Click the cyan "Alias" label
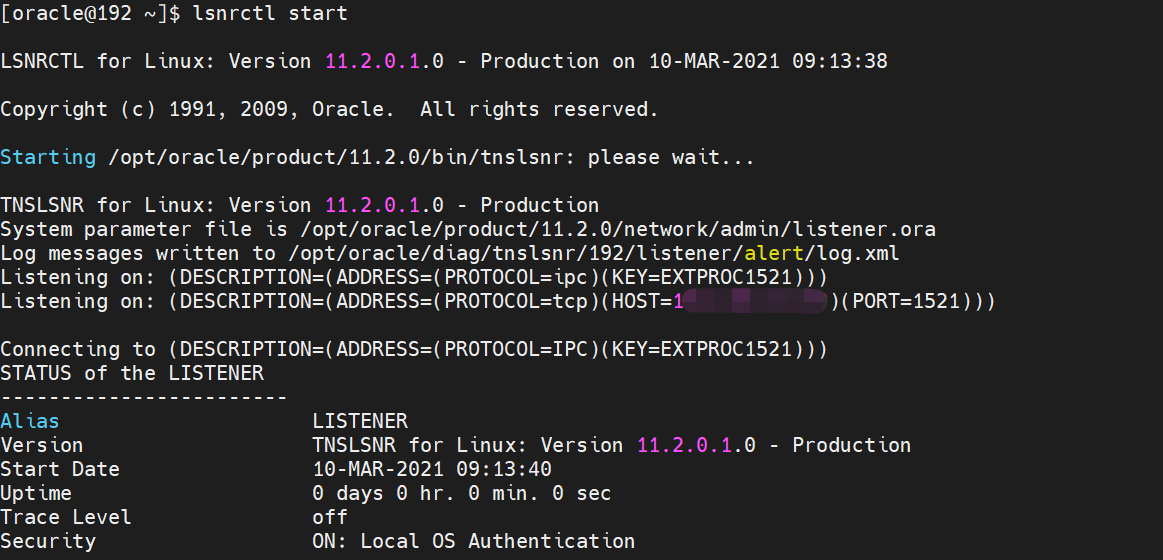Viewport: 1163px width, 560px height. tap(30, 421)
